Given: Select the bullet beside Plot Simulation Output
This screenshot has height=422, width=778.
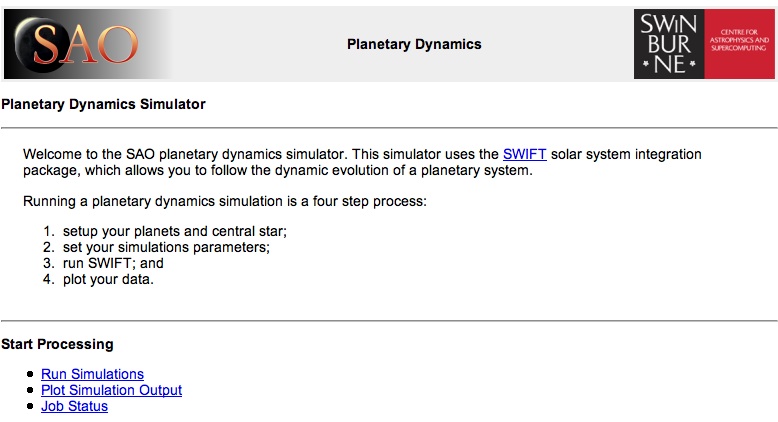Looking at the screenshot, I should [30, 390].
